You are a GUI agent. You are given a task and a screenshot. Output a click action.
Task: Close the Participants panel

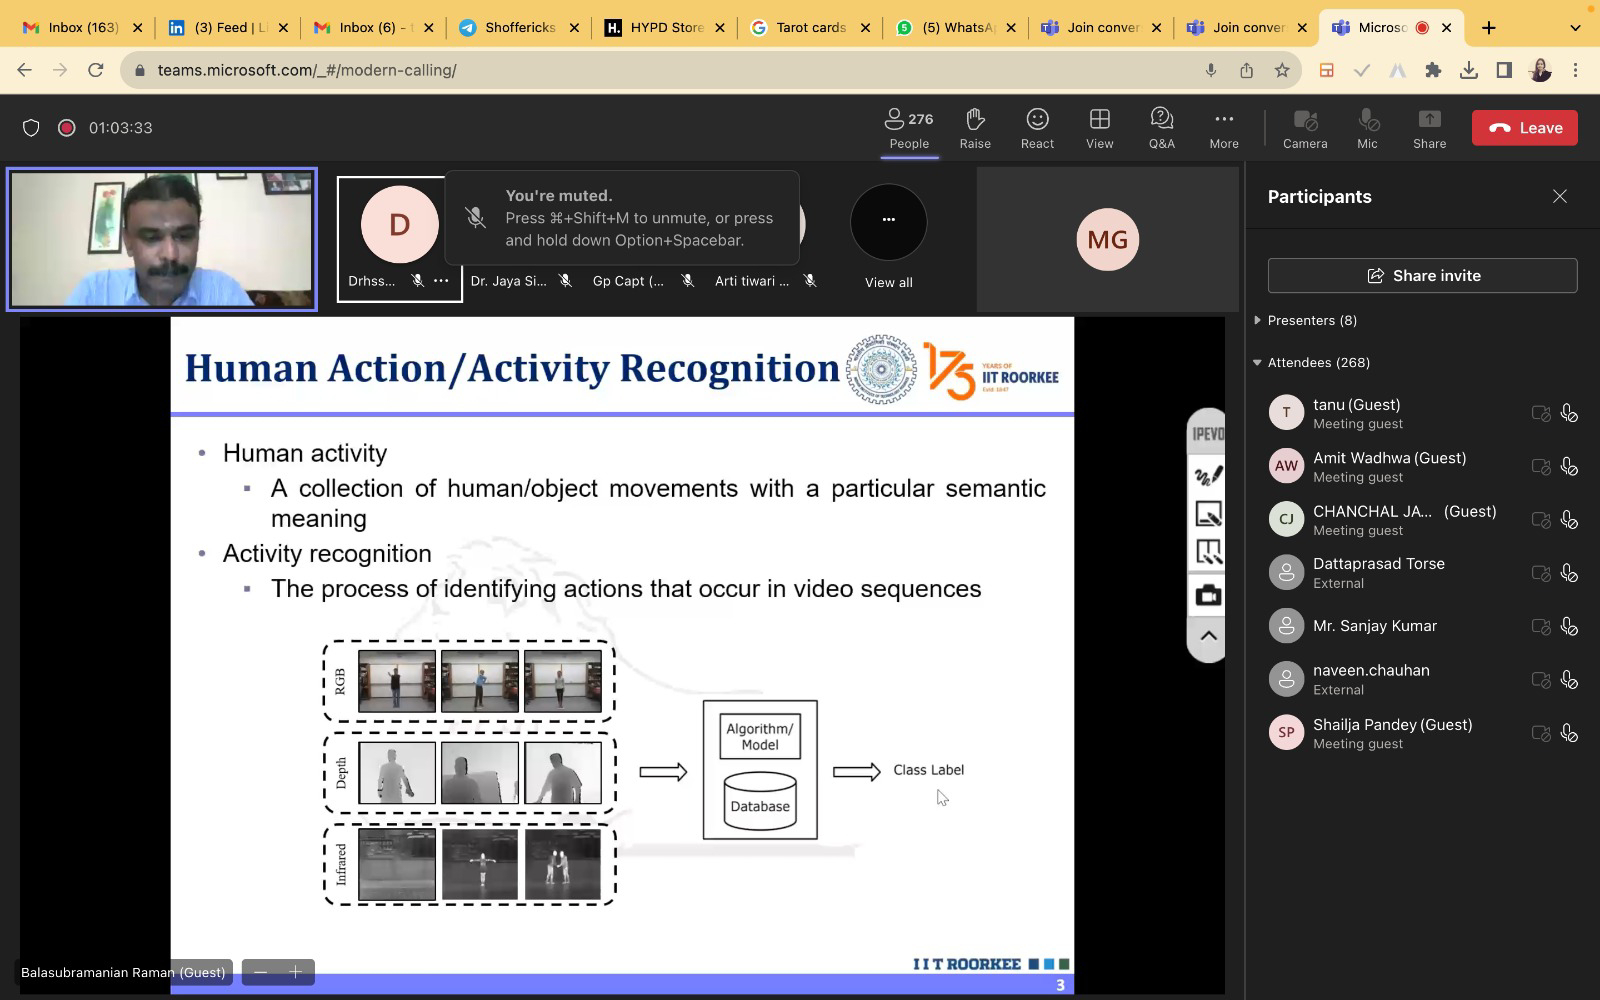[1559, 196]
